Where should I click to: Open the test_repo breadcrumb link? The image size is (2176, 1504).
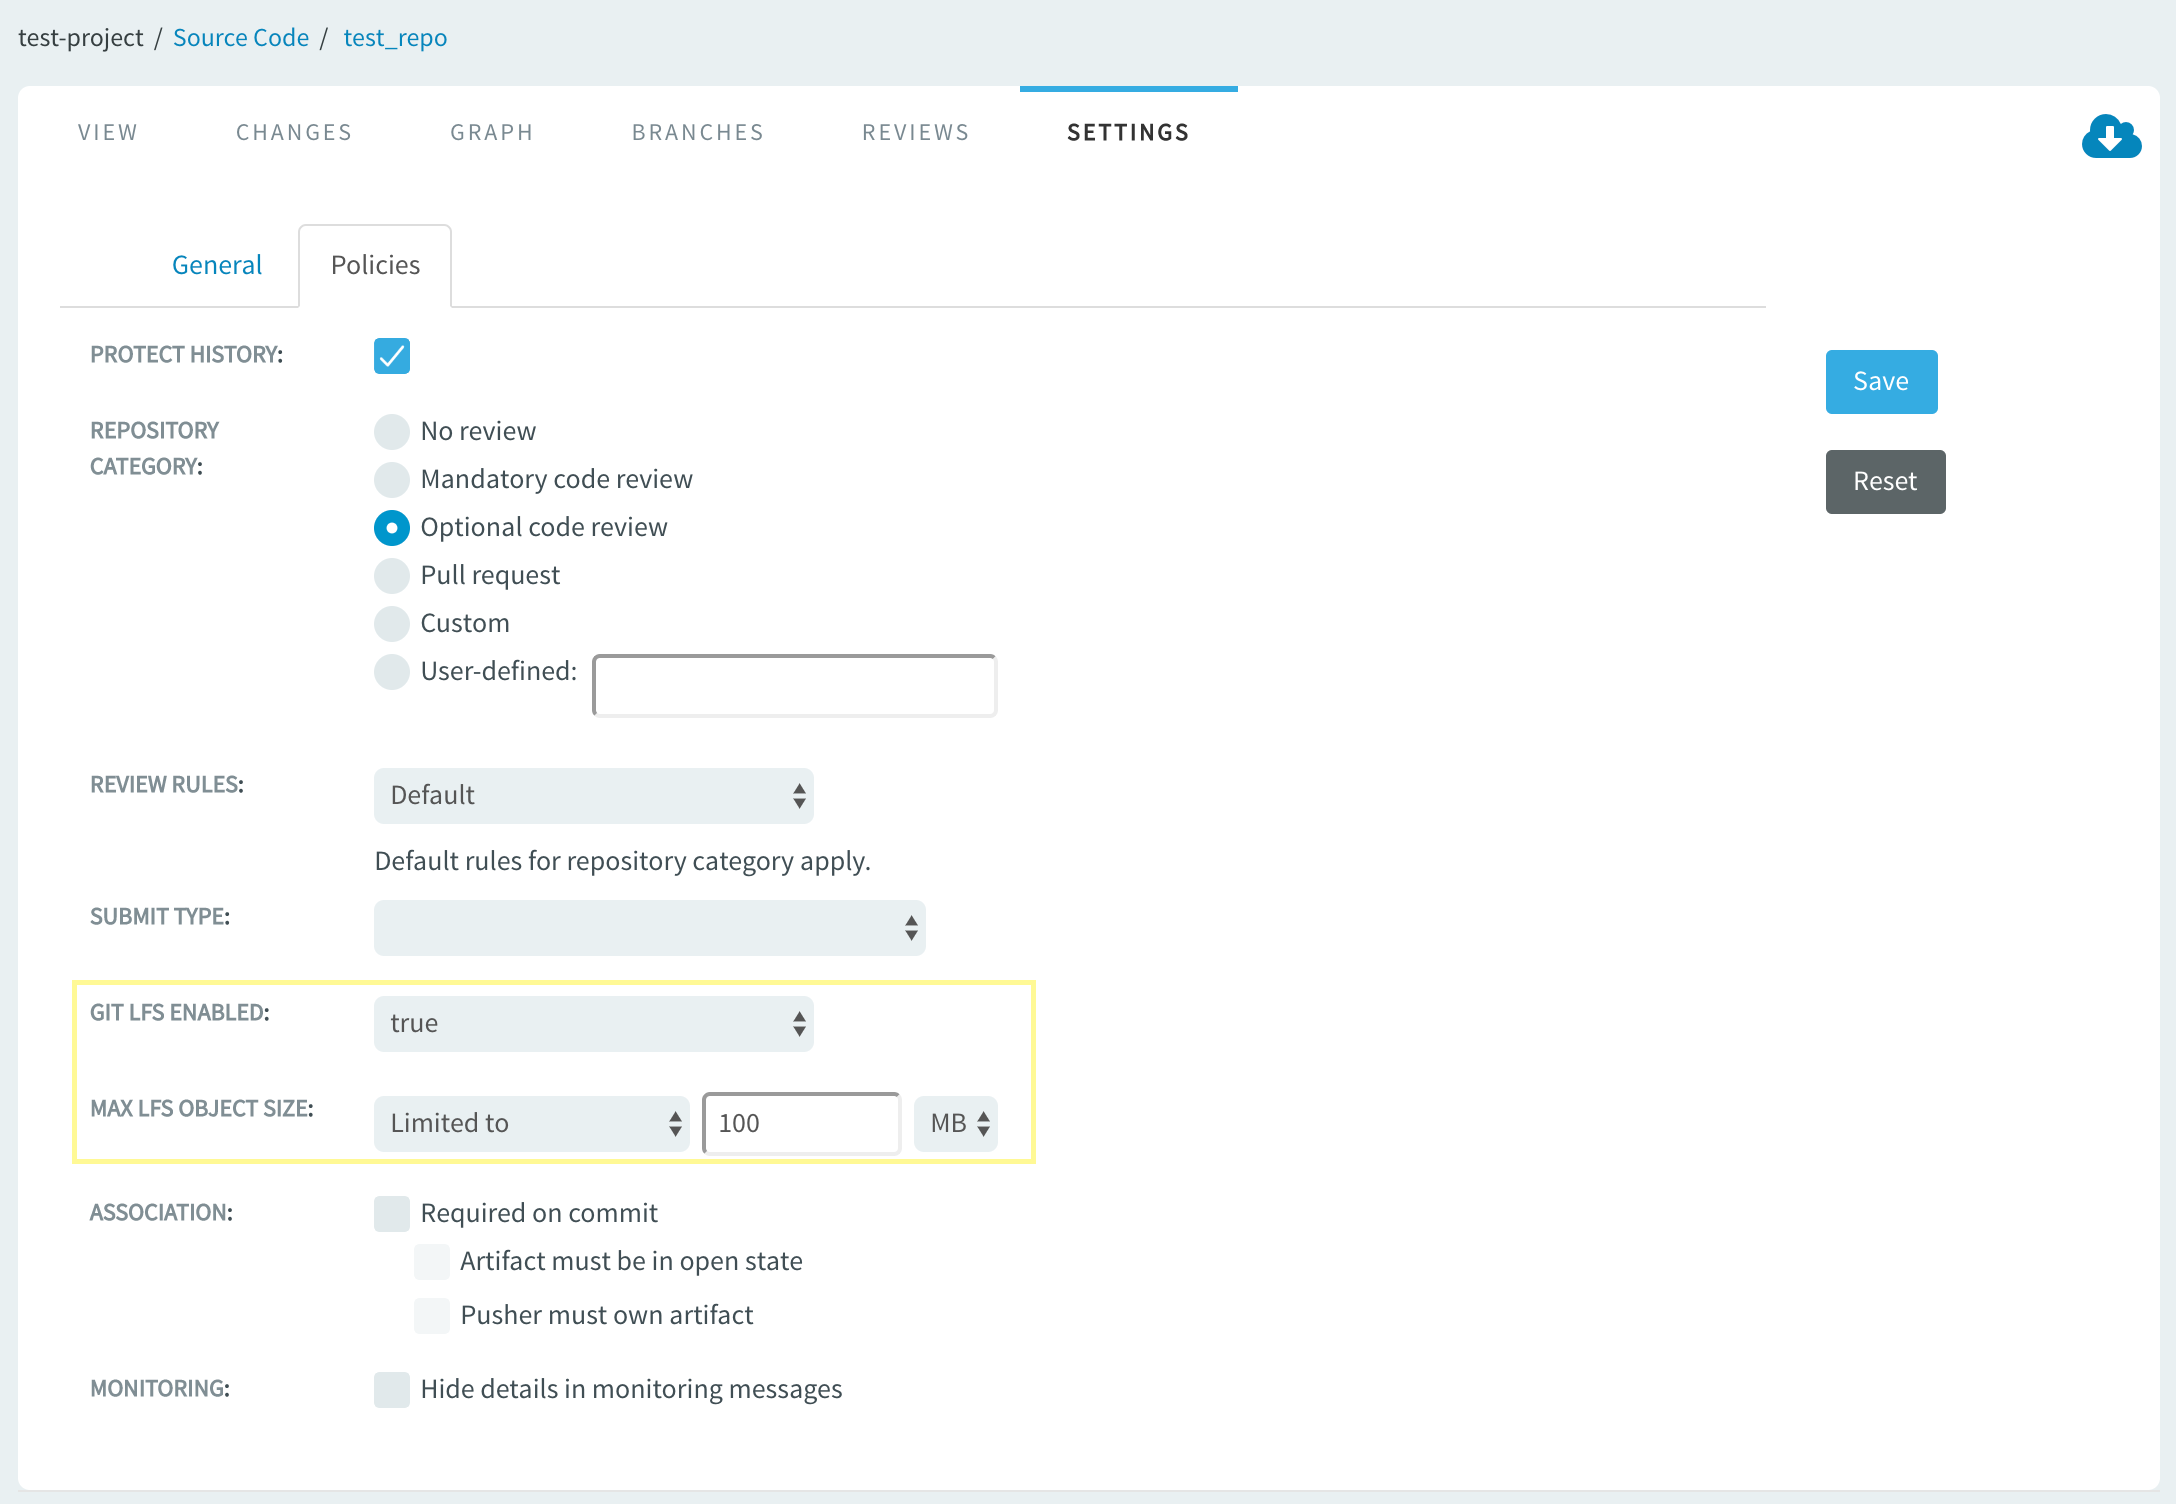(395, 38)
